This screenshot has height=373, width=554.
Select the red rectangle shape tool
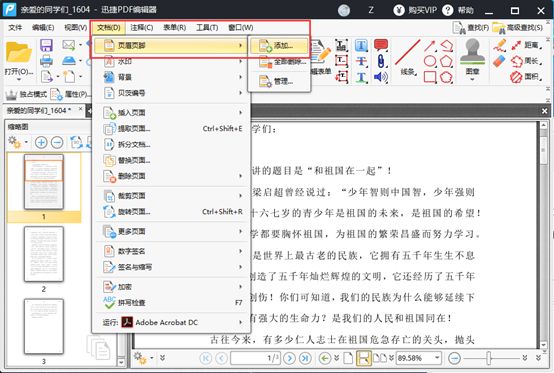tap(430, 77)
